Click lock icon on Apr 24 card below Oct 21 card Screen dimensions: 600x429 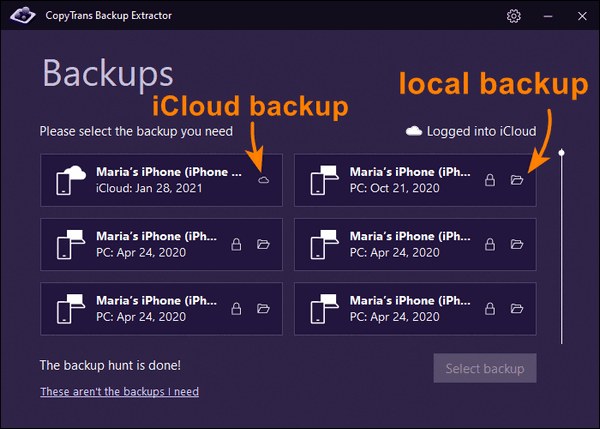[x=490, y=244]
